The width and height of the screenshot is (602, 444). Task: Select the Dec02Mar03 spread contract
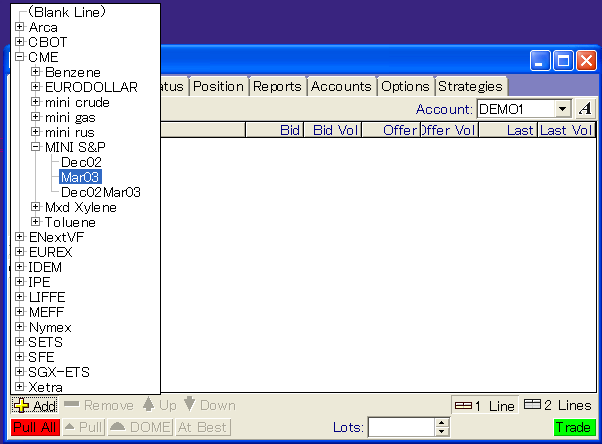point(101,192)
